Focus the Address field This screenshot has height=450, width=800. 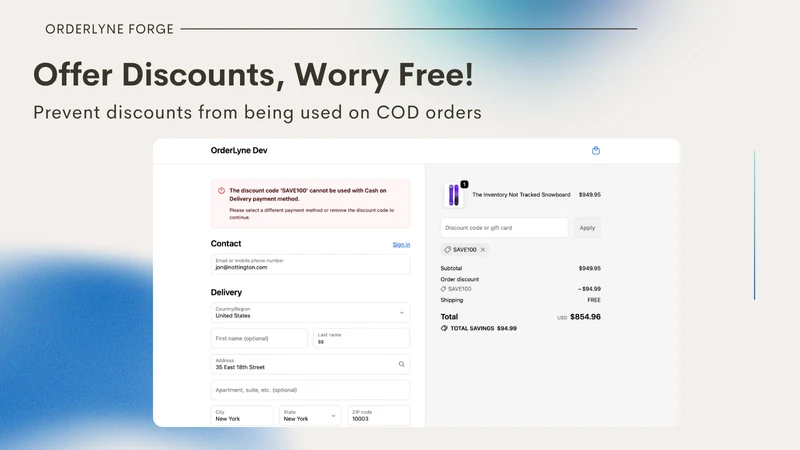(310, 364)
